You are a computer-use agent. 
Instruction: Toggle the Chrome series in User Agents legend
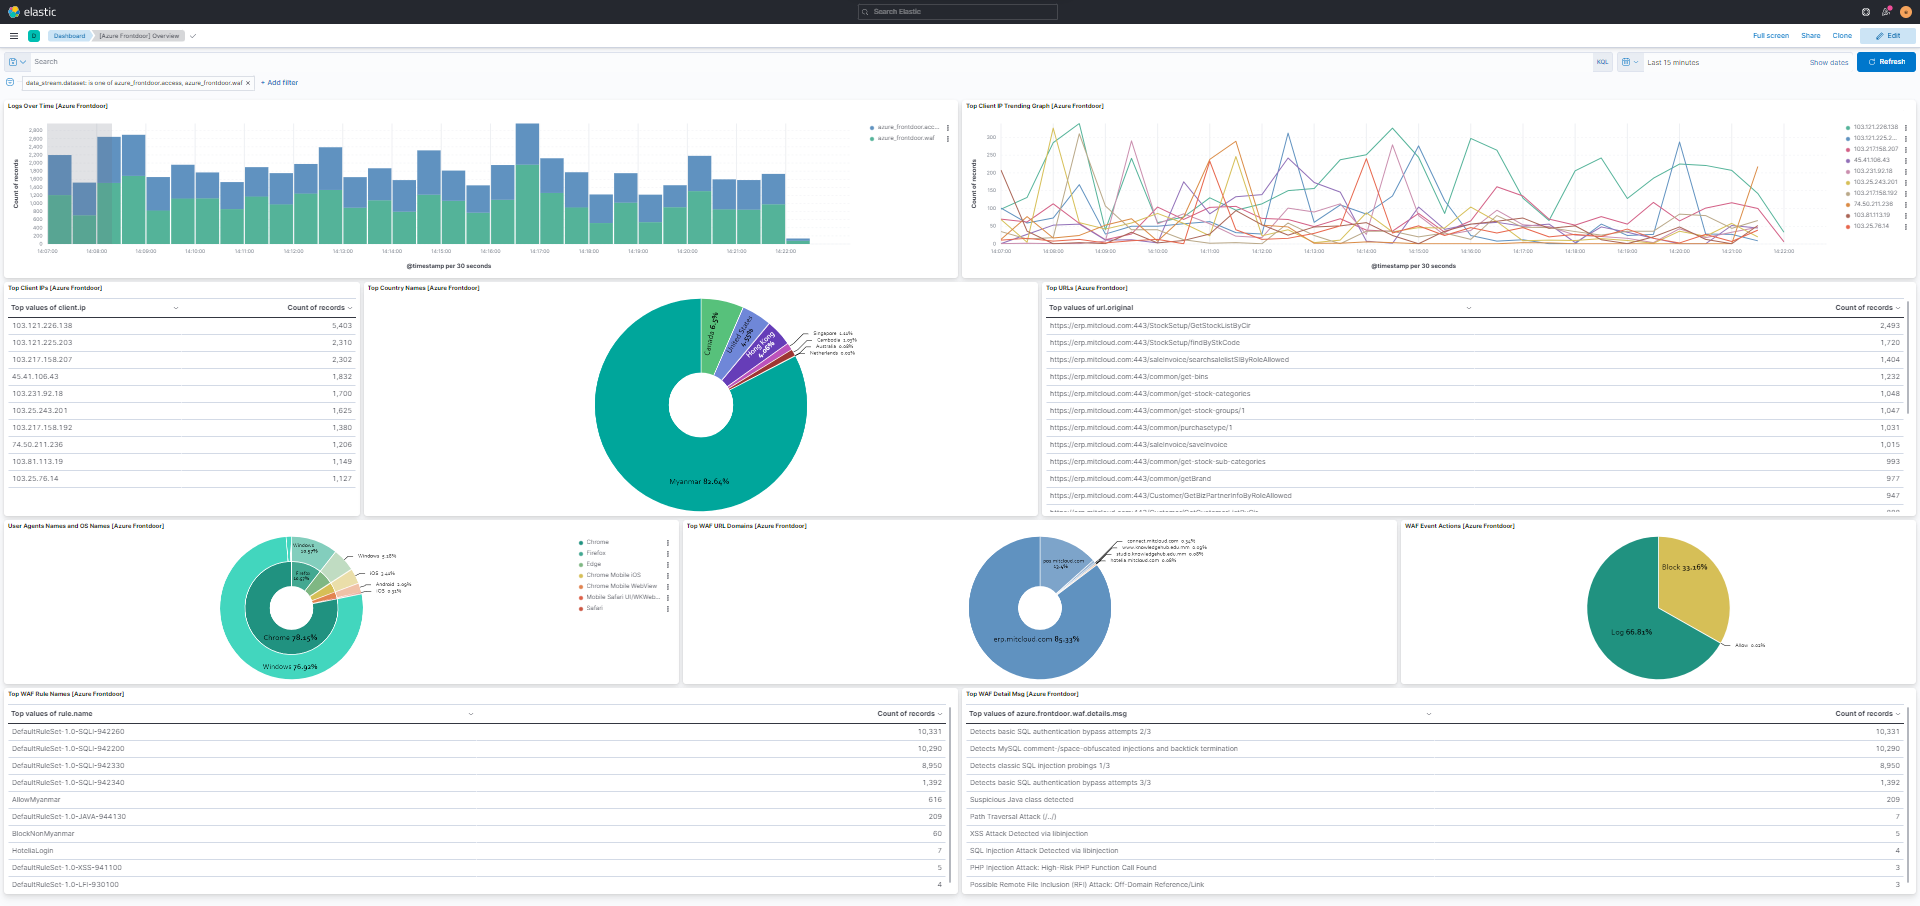click(597, 541)
